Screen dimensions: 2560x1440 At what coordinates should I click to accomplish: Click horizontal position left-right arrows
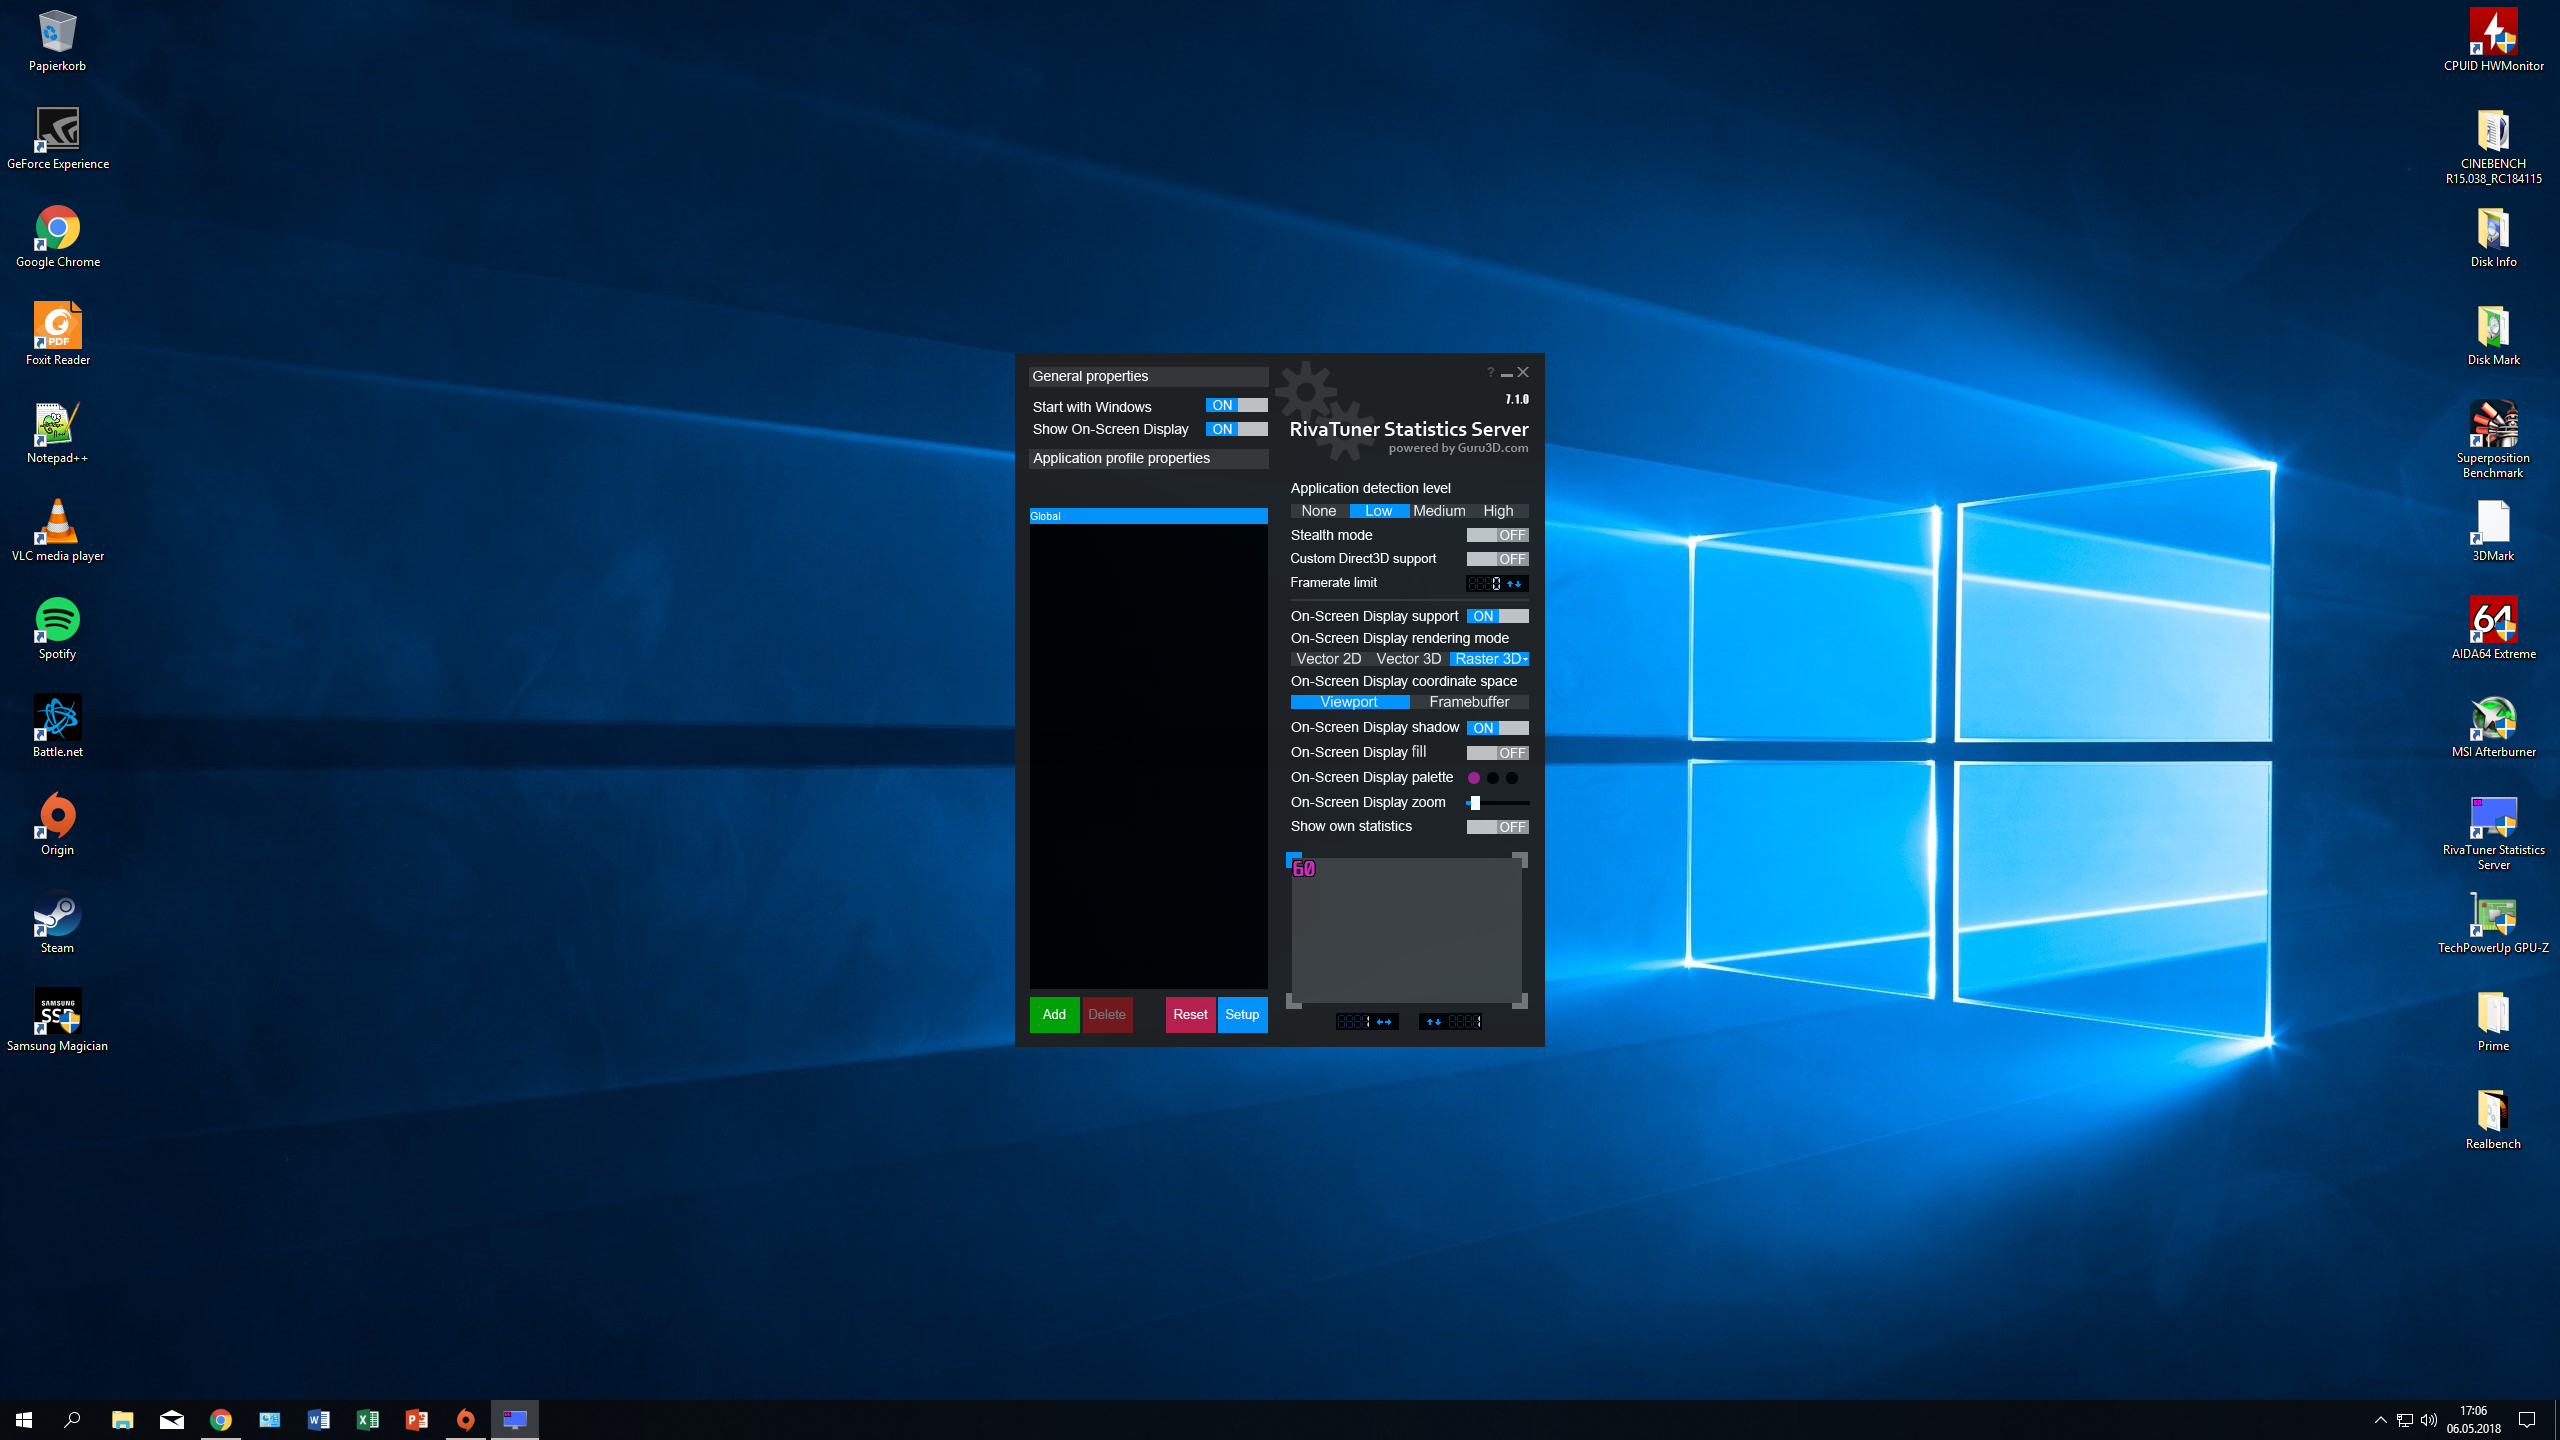coord(1384,1021)
